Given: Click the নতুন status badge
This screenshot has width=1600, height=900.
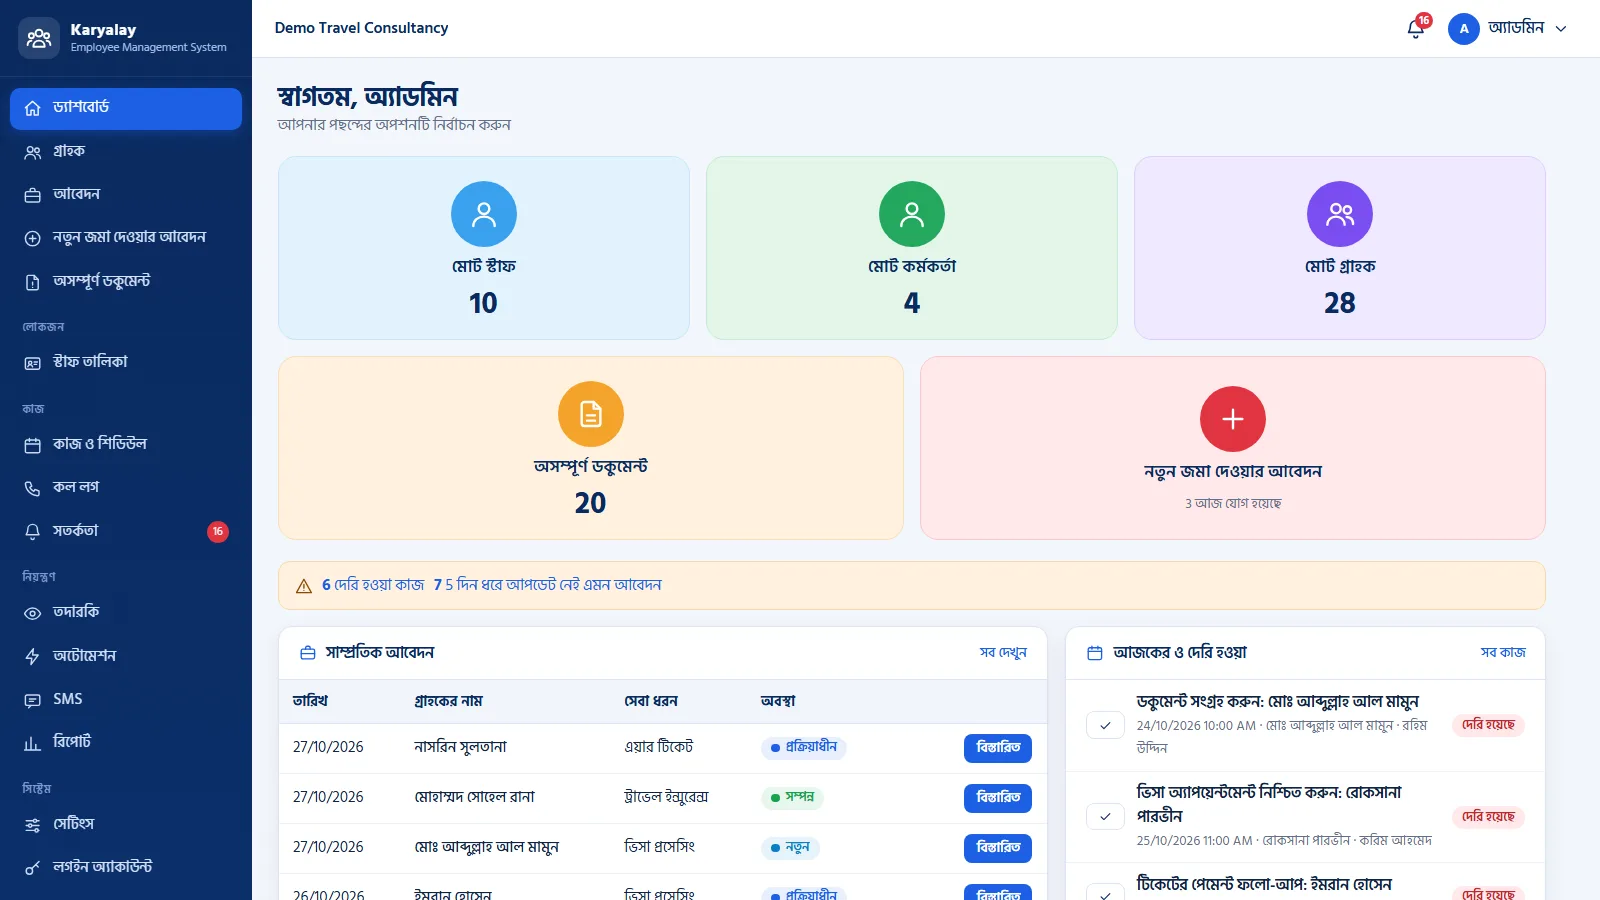Looking at the screenshot, I should click(790, 848).
